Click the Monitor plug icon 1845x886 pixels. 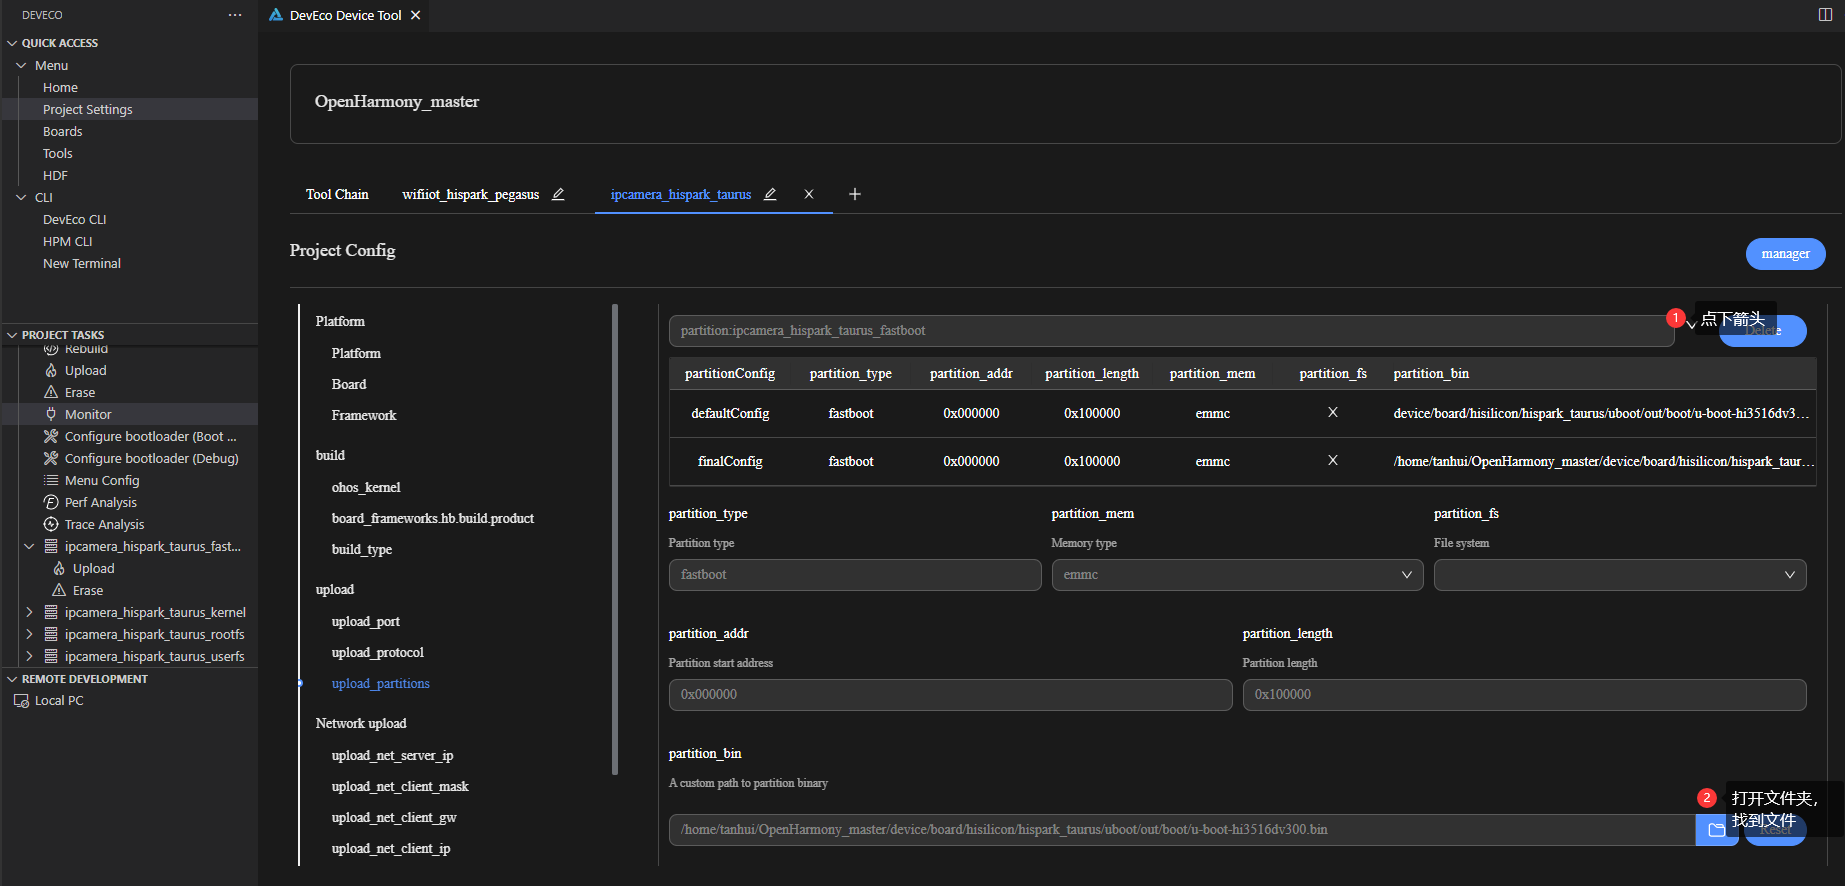(51, 414)
